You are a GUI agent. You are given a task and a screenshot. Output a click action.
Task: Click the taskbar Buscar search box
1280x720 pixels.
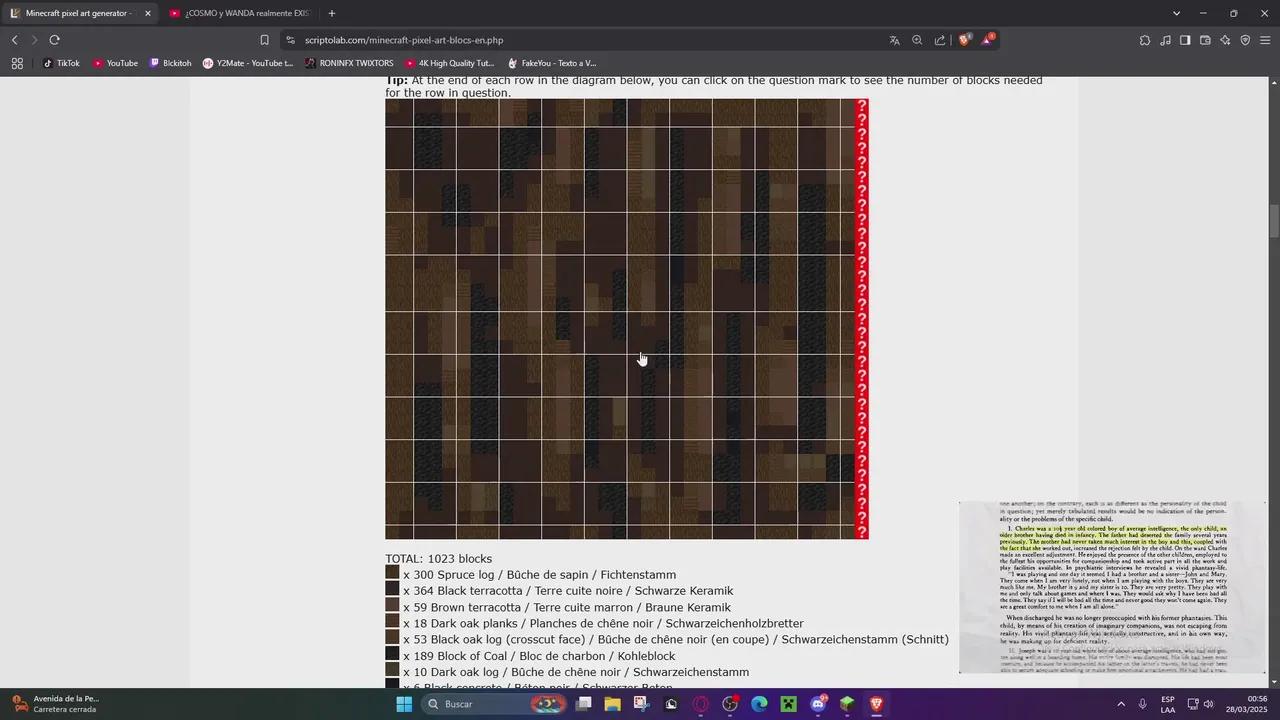496,704
